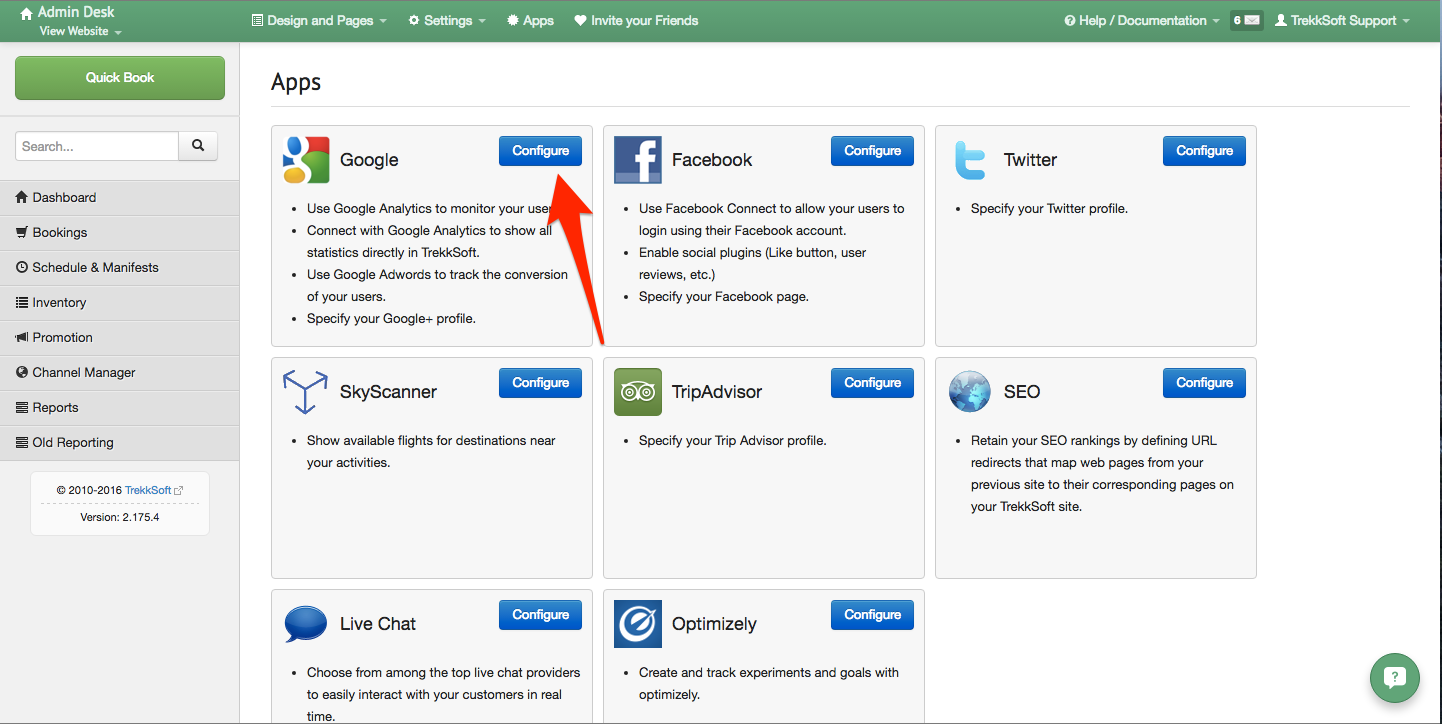Screen dimensions: 1442x724
Task: Click the Apps page heading
Action: (296, 83)
